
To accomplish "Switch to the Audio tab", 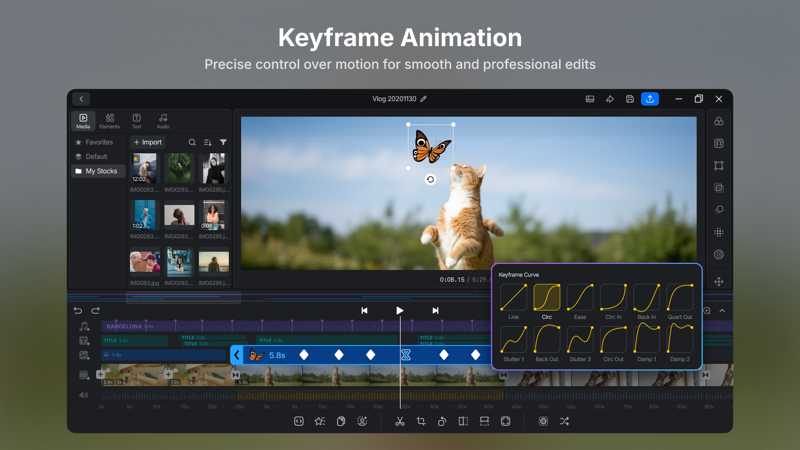I will tap(163, 121).
